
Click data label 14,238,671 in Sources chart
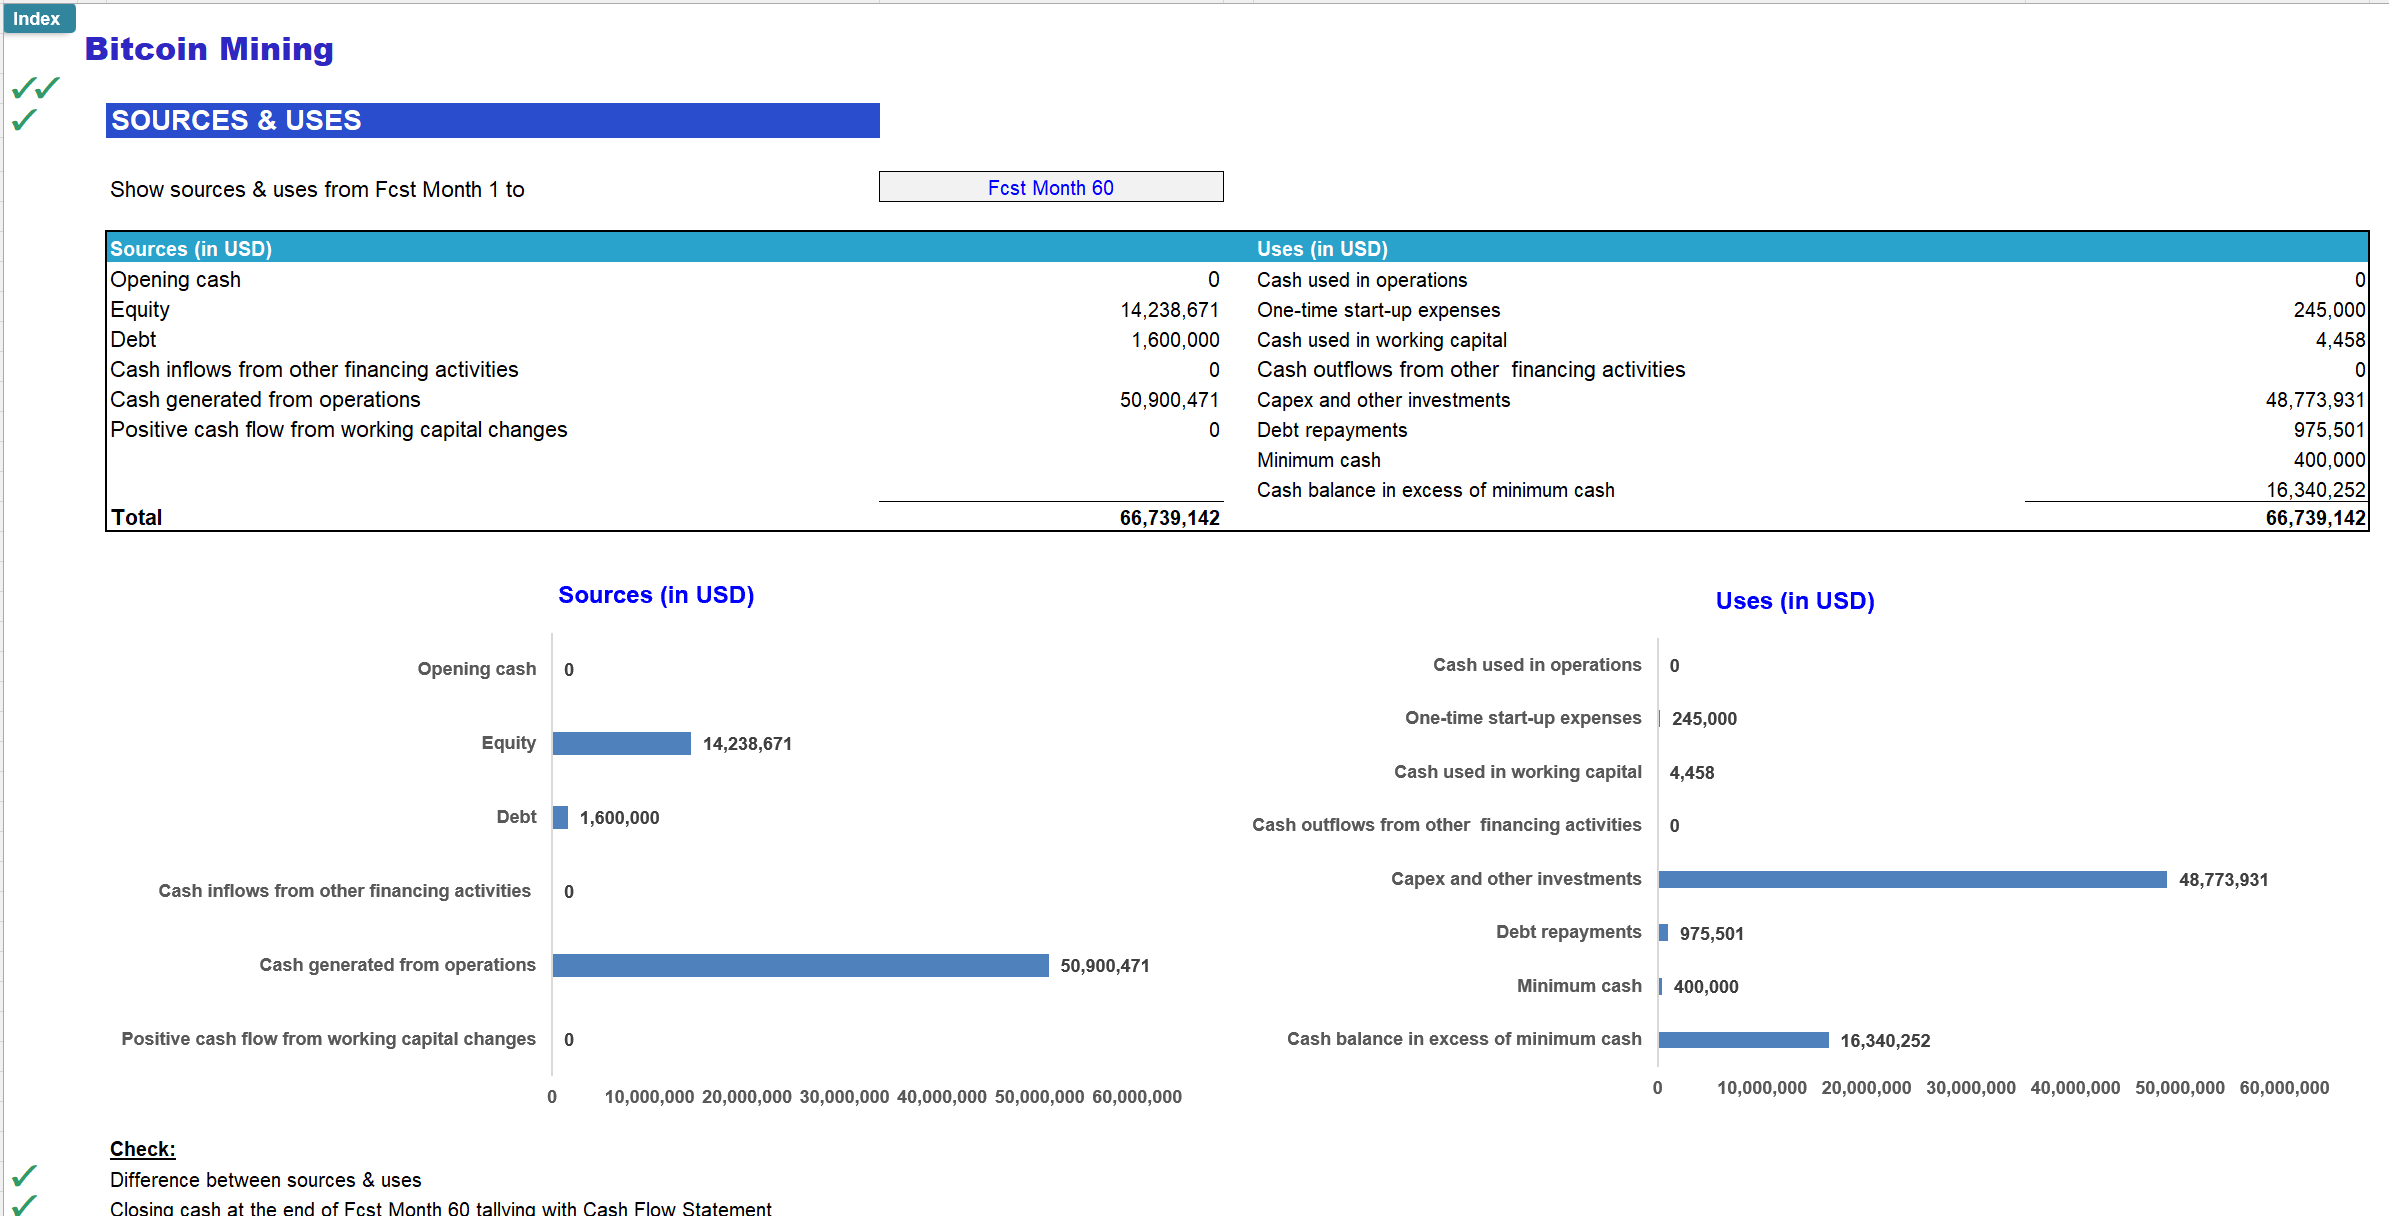[x=747, y=744]
